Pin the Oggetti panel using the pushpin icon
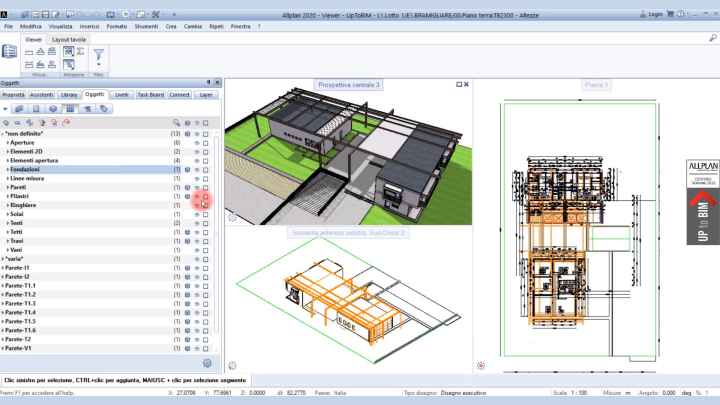The width and height of the screenshot is (720, 405). (208, 82)
